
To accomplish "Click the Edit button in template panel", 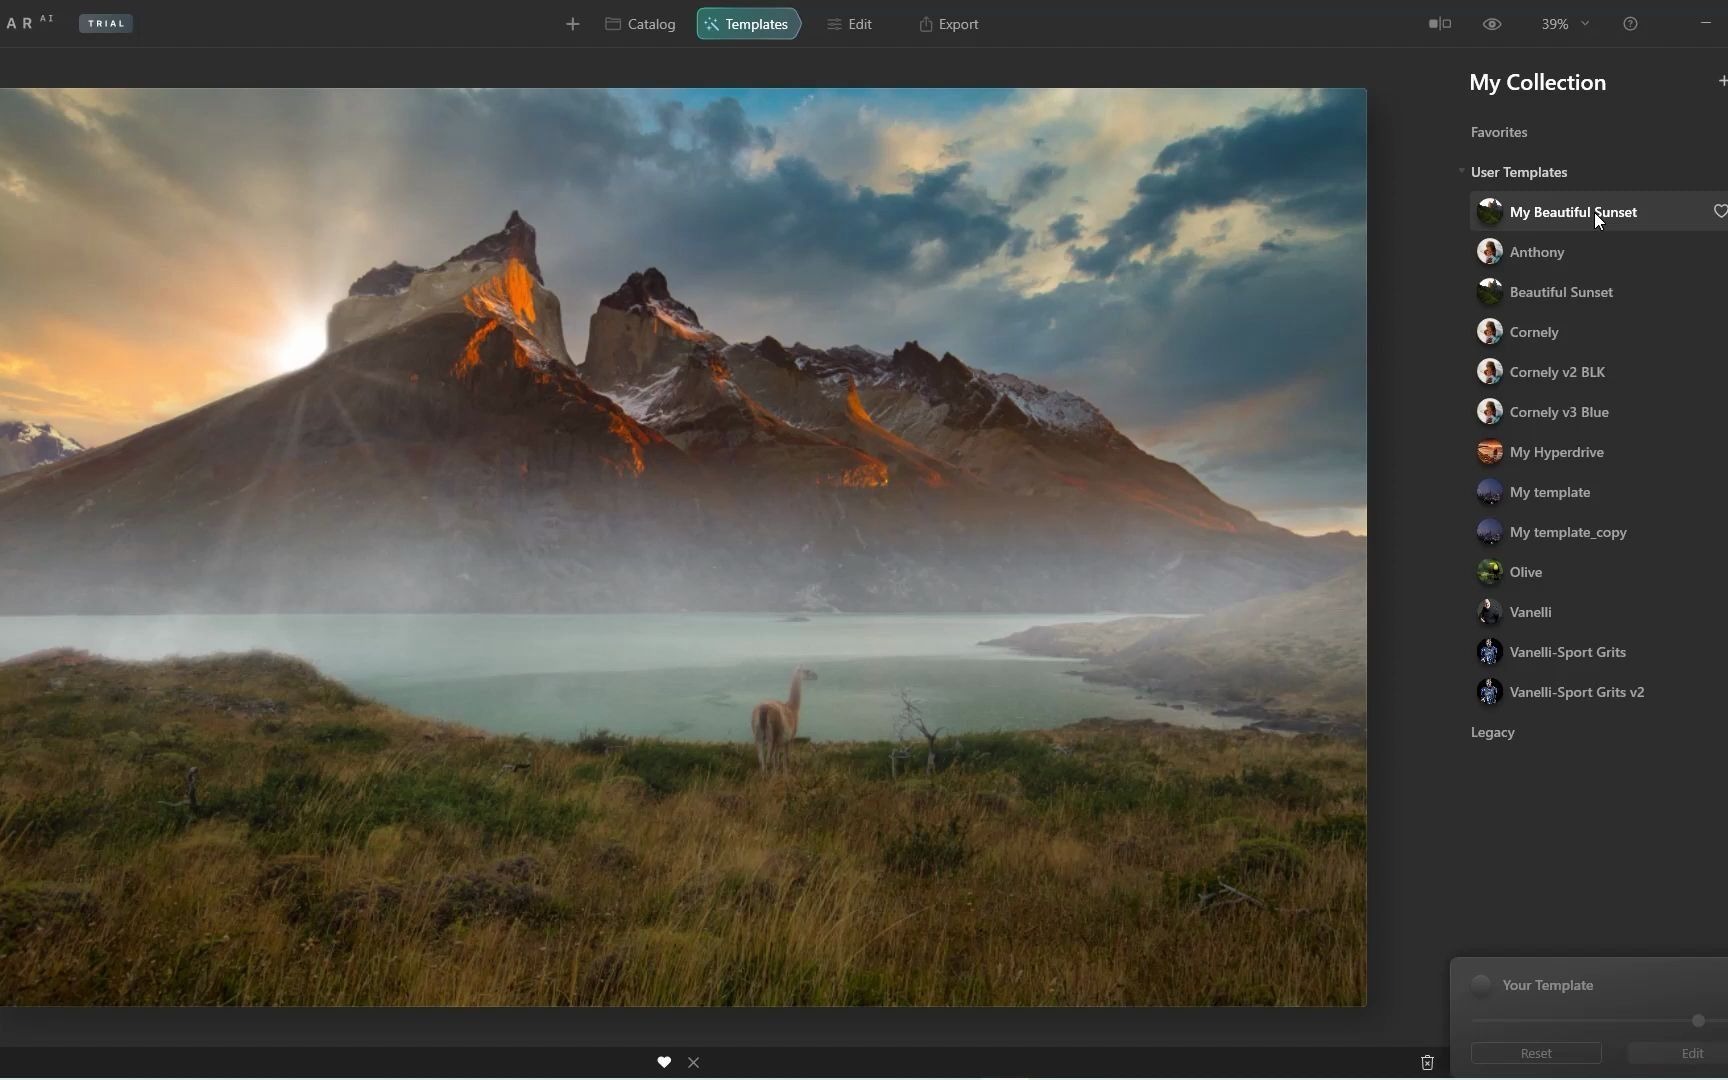I will click(1680, 1053).
